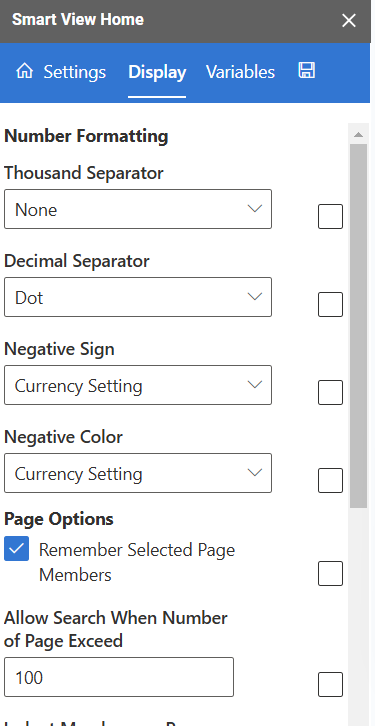
Task: Check the box beside Negative Color
Action: point(331,480)
